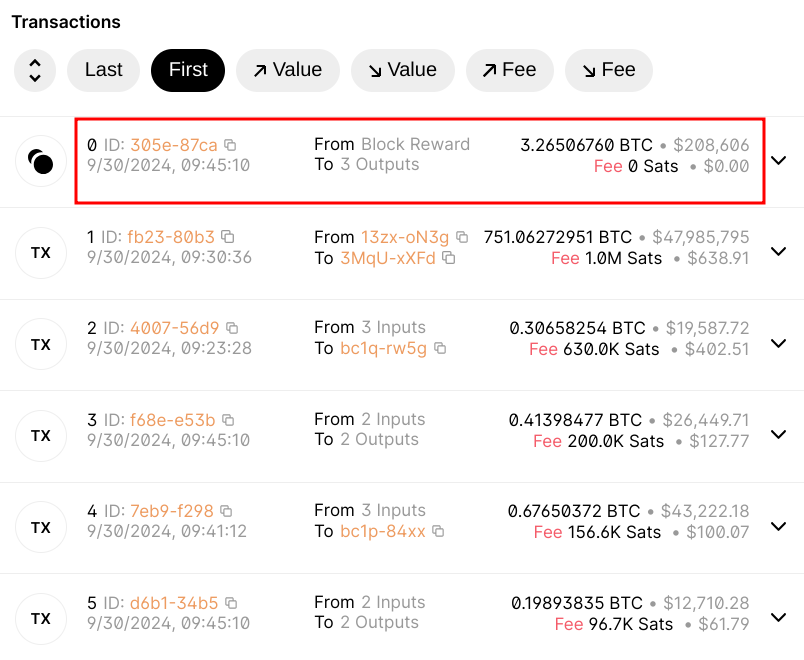Click the coinbase transaction icon on row 0
This screenshot has height=660, width=804.
tap(40, 161)
